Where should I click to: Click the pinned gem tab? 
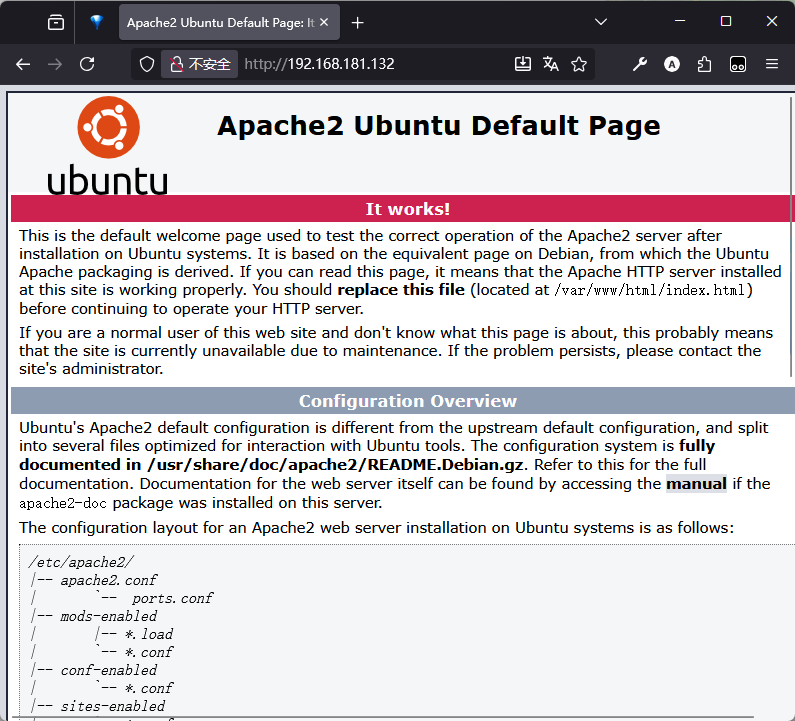(96, 22)
